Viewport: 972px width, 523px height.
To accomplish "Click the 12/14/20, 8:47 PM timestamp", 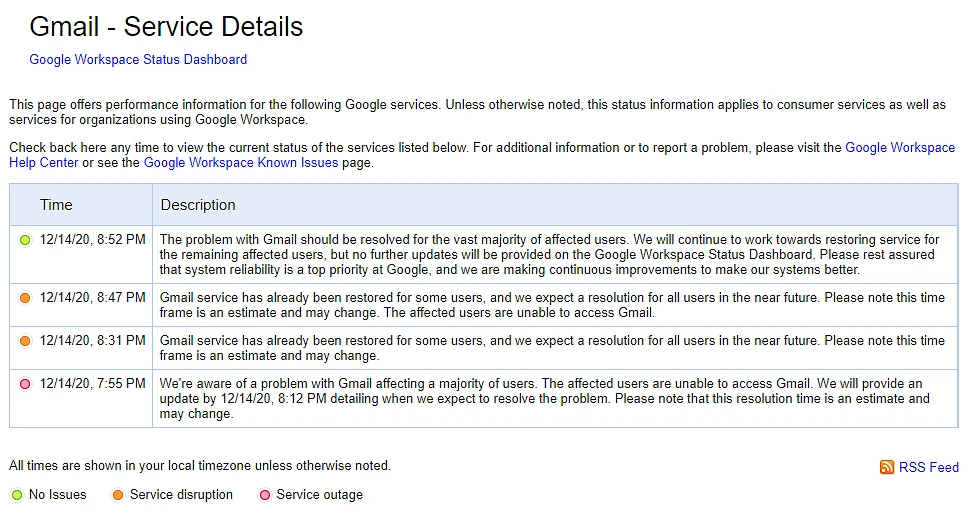I will point(92,298).
